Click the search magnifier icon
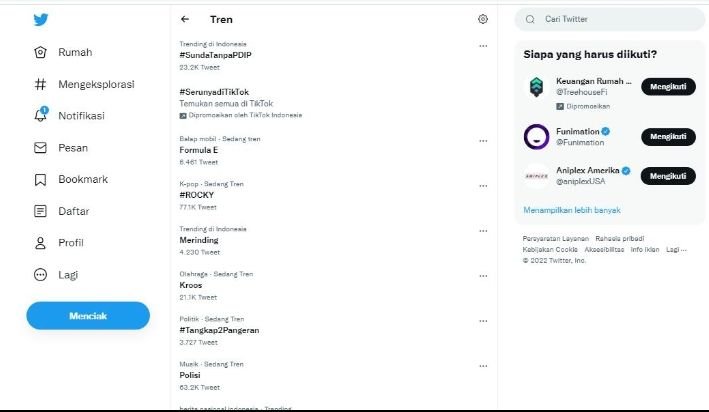The width and height of the screenshot is (709, 412). point(530,19)
